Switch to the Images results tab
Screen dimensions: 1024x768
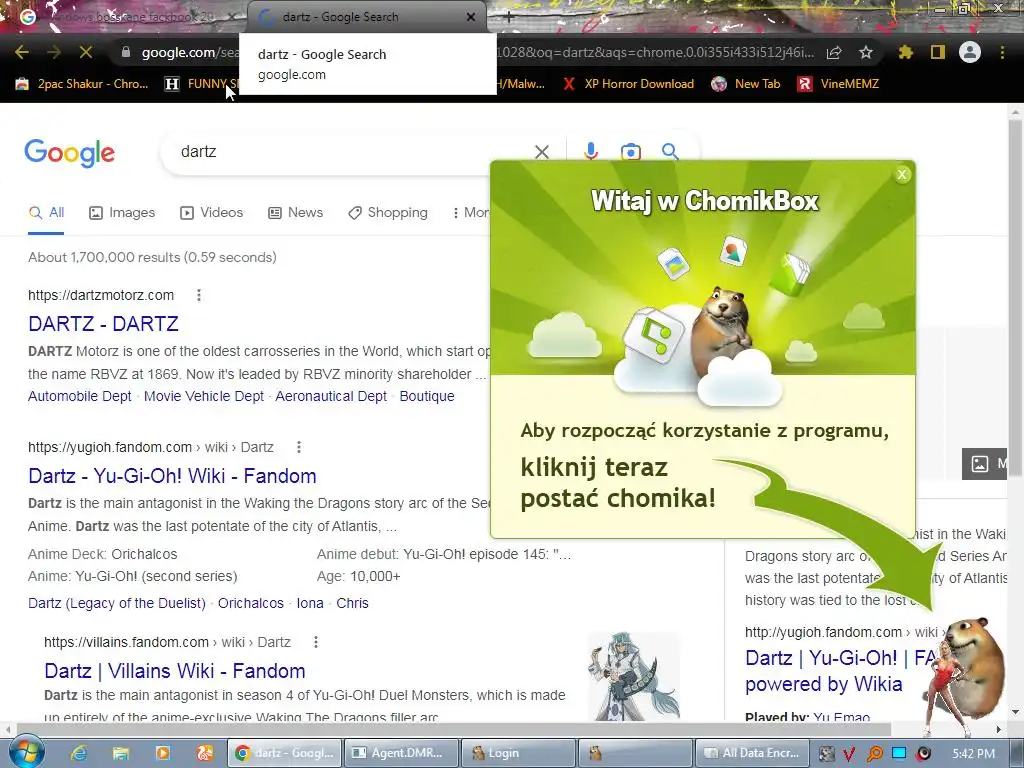pos(122,213)
